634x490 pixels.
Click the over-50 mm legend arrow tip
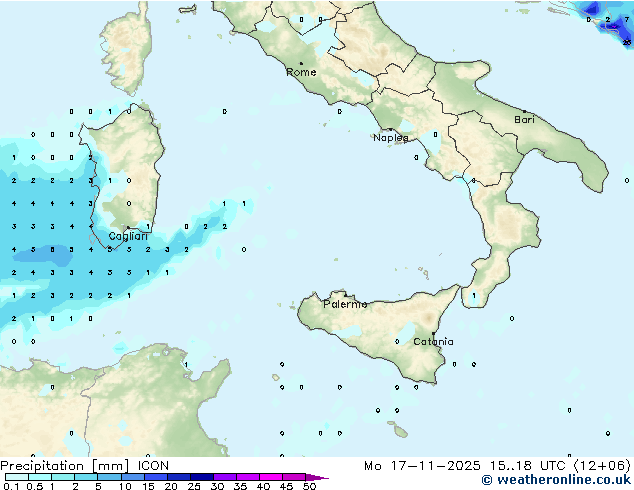[x=317, y=477]
